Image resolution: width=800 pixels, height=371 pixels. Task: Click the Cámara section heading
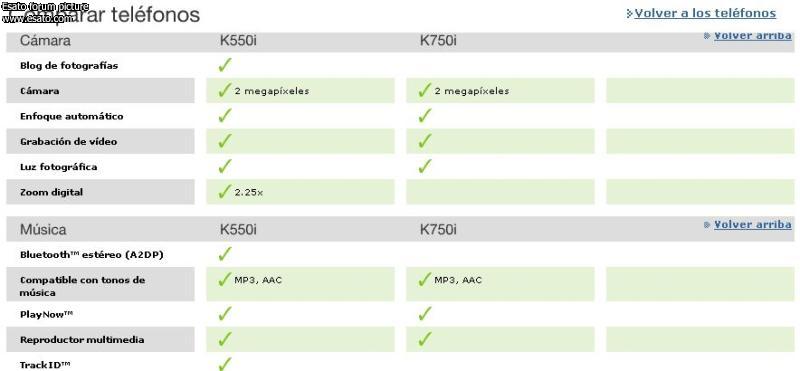[x=45, y=41]
